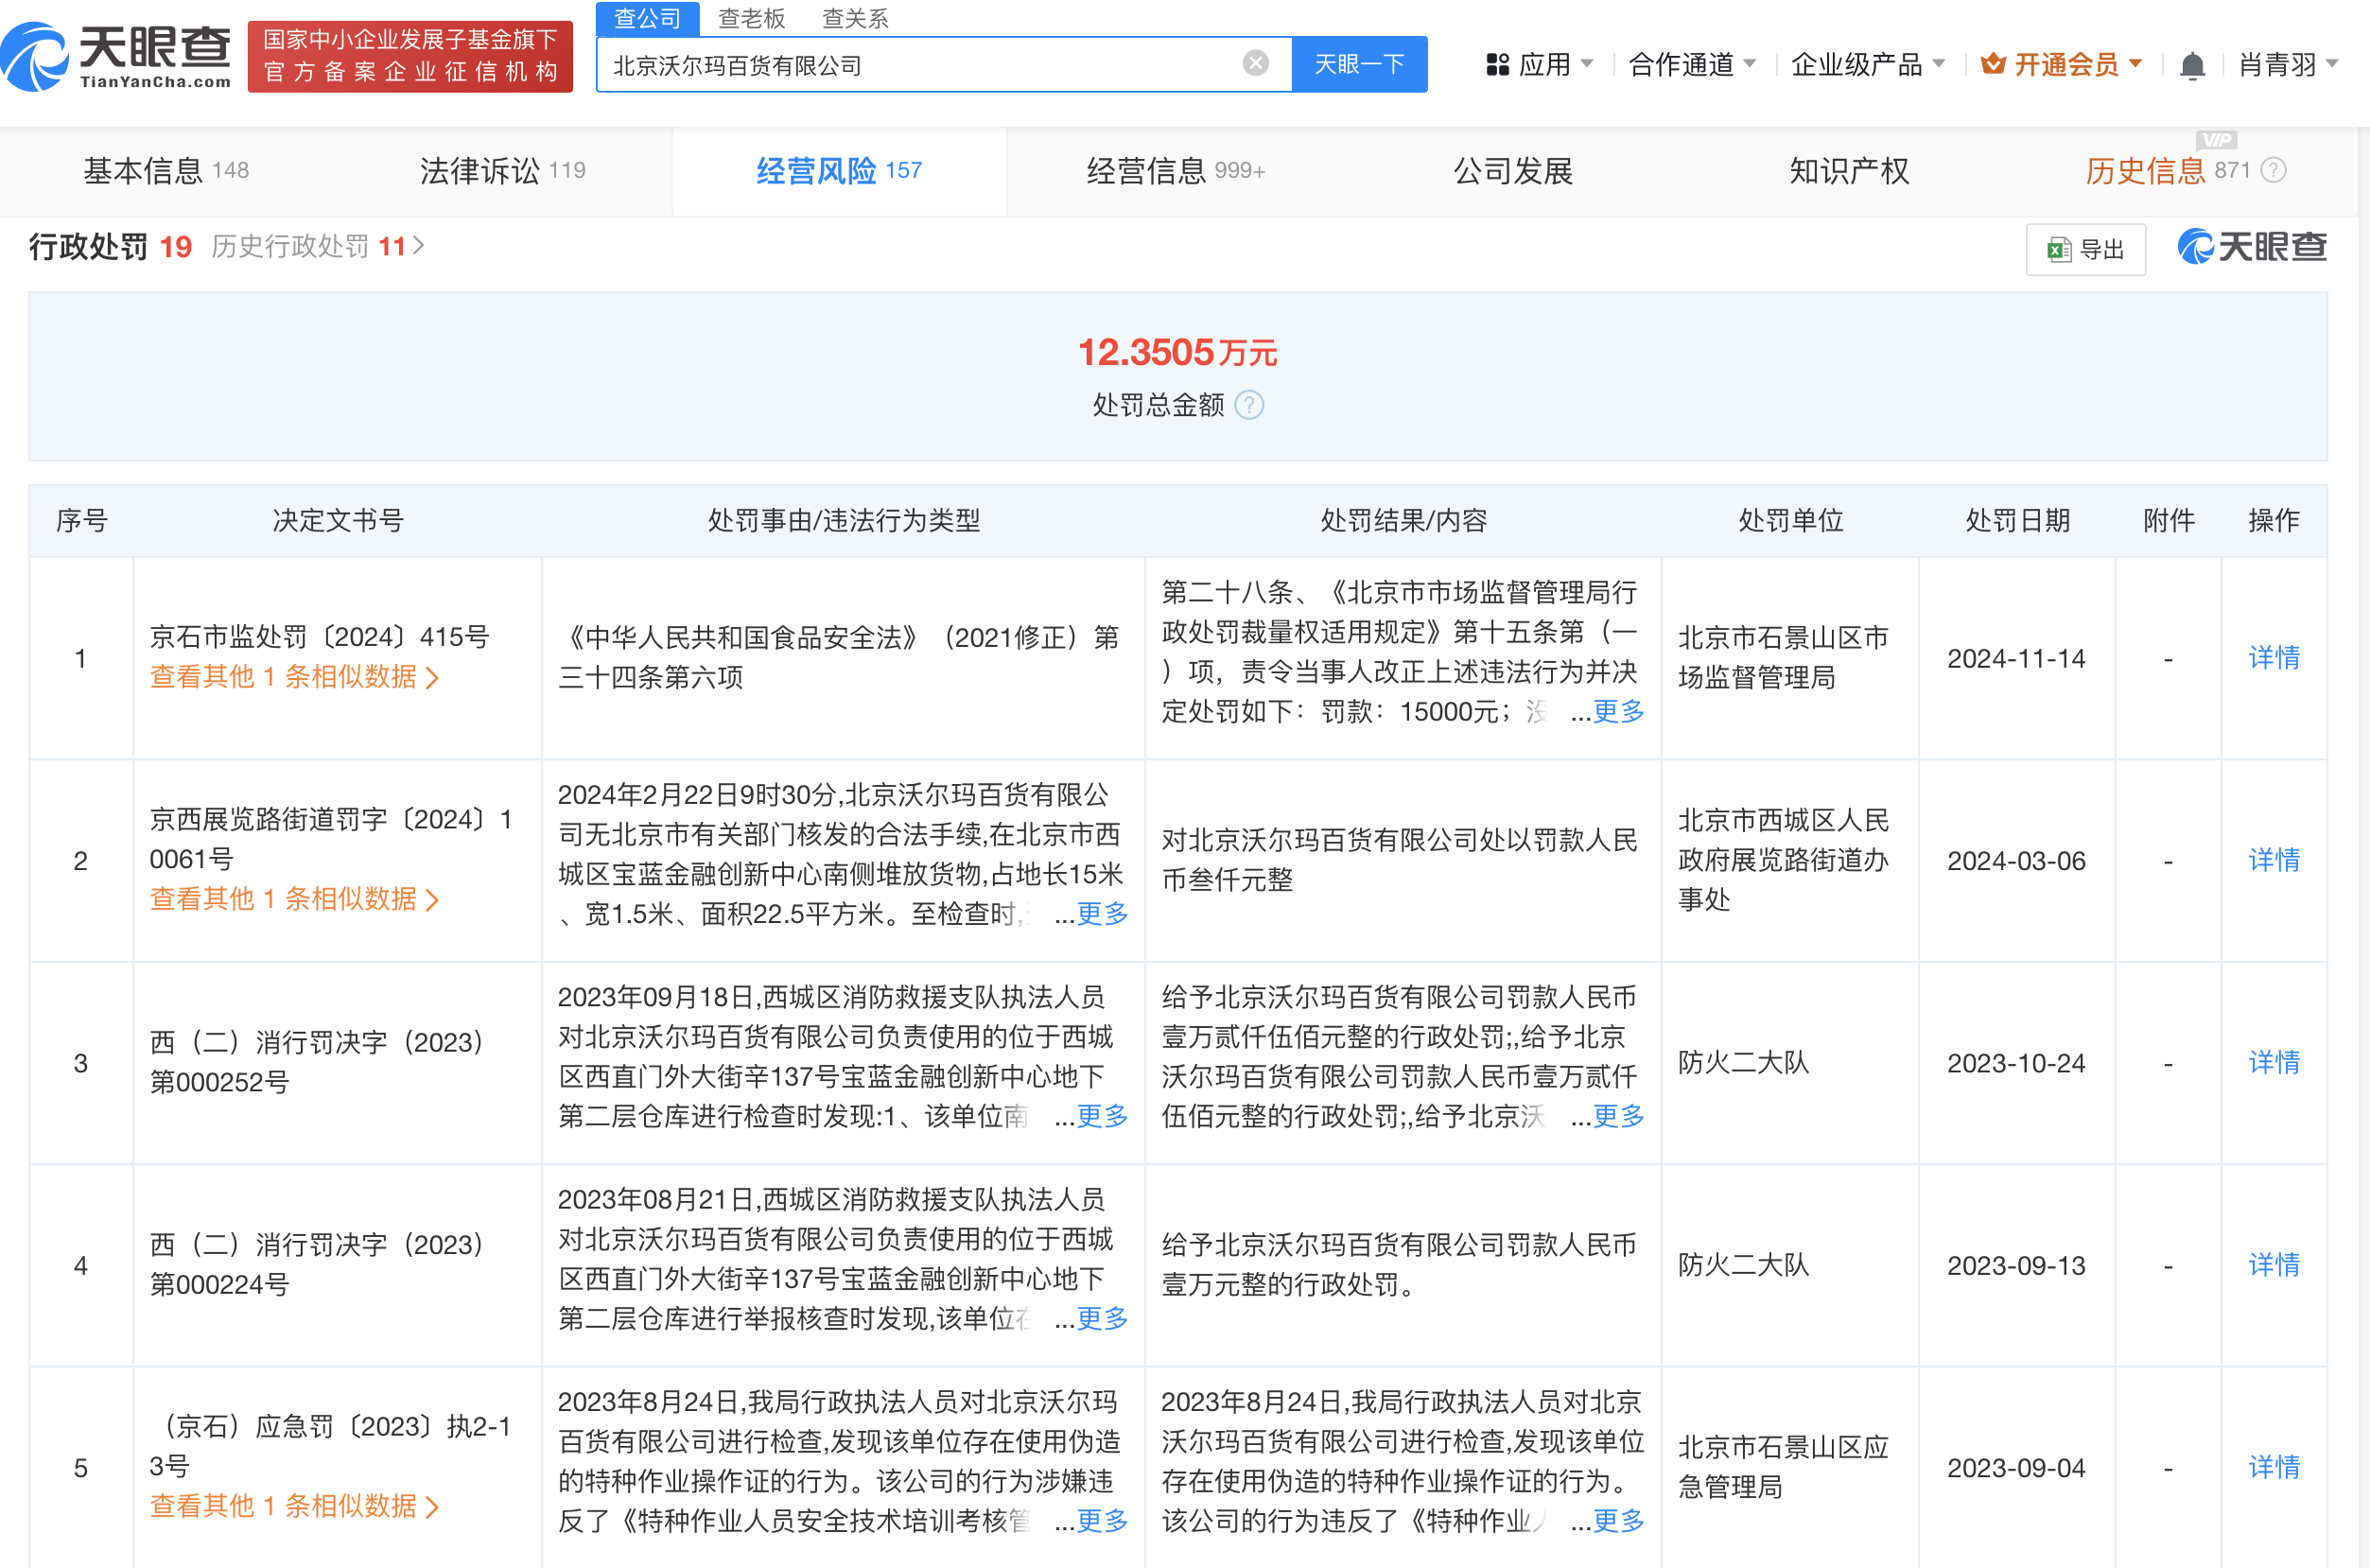Click the TianYanCha logo icon

click(36, 58)
